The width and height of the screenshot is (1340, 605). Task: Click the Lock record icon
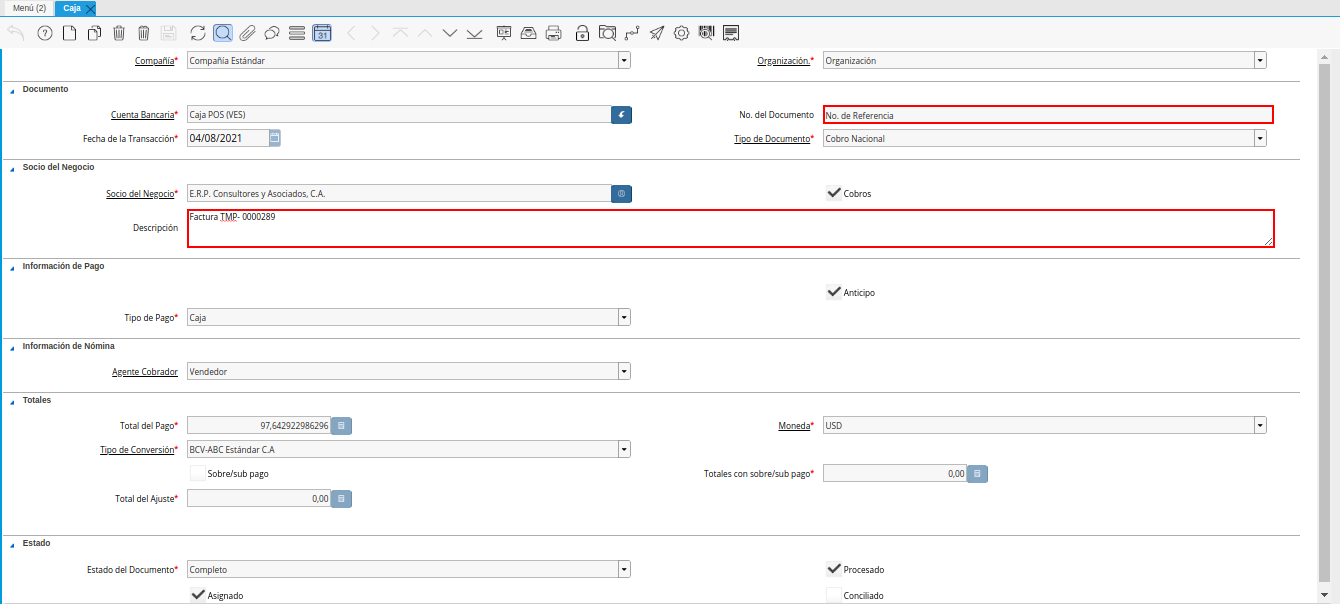click(x=582, y=33)
